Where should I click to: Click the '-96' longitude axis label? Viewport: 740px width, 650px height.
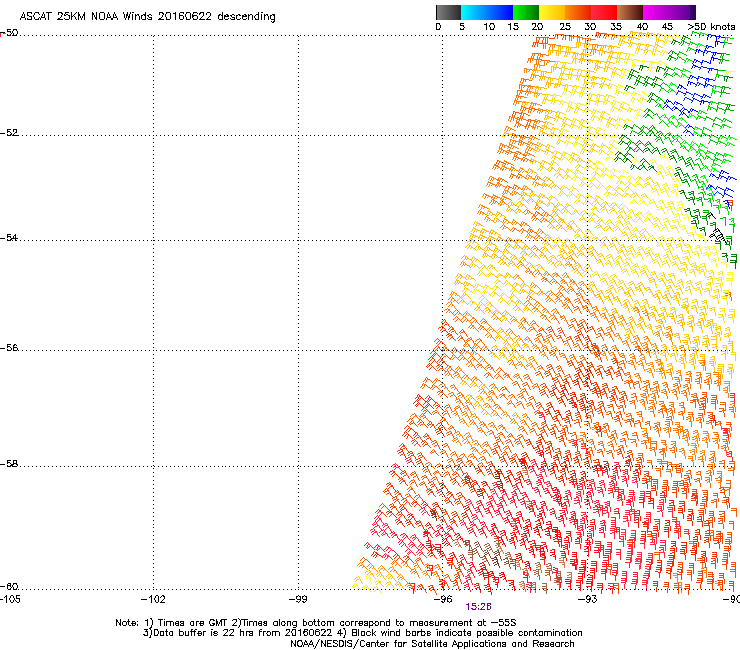pyautogui.click(x=443, y=599)
